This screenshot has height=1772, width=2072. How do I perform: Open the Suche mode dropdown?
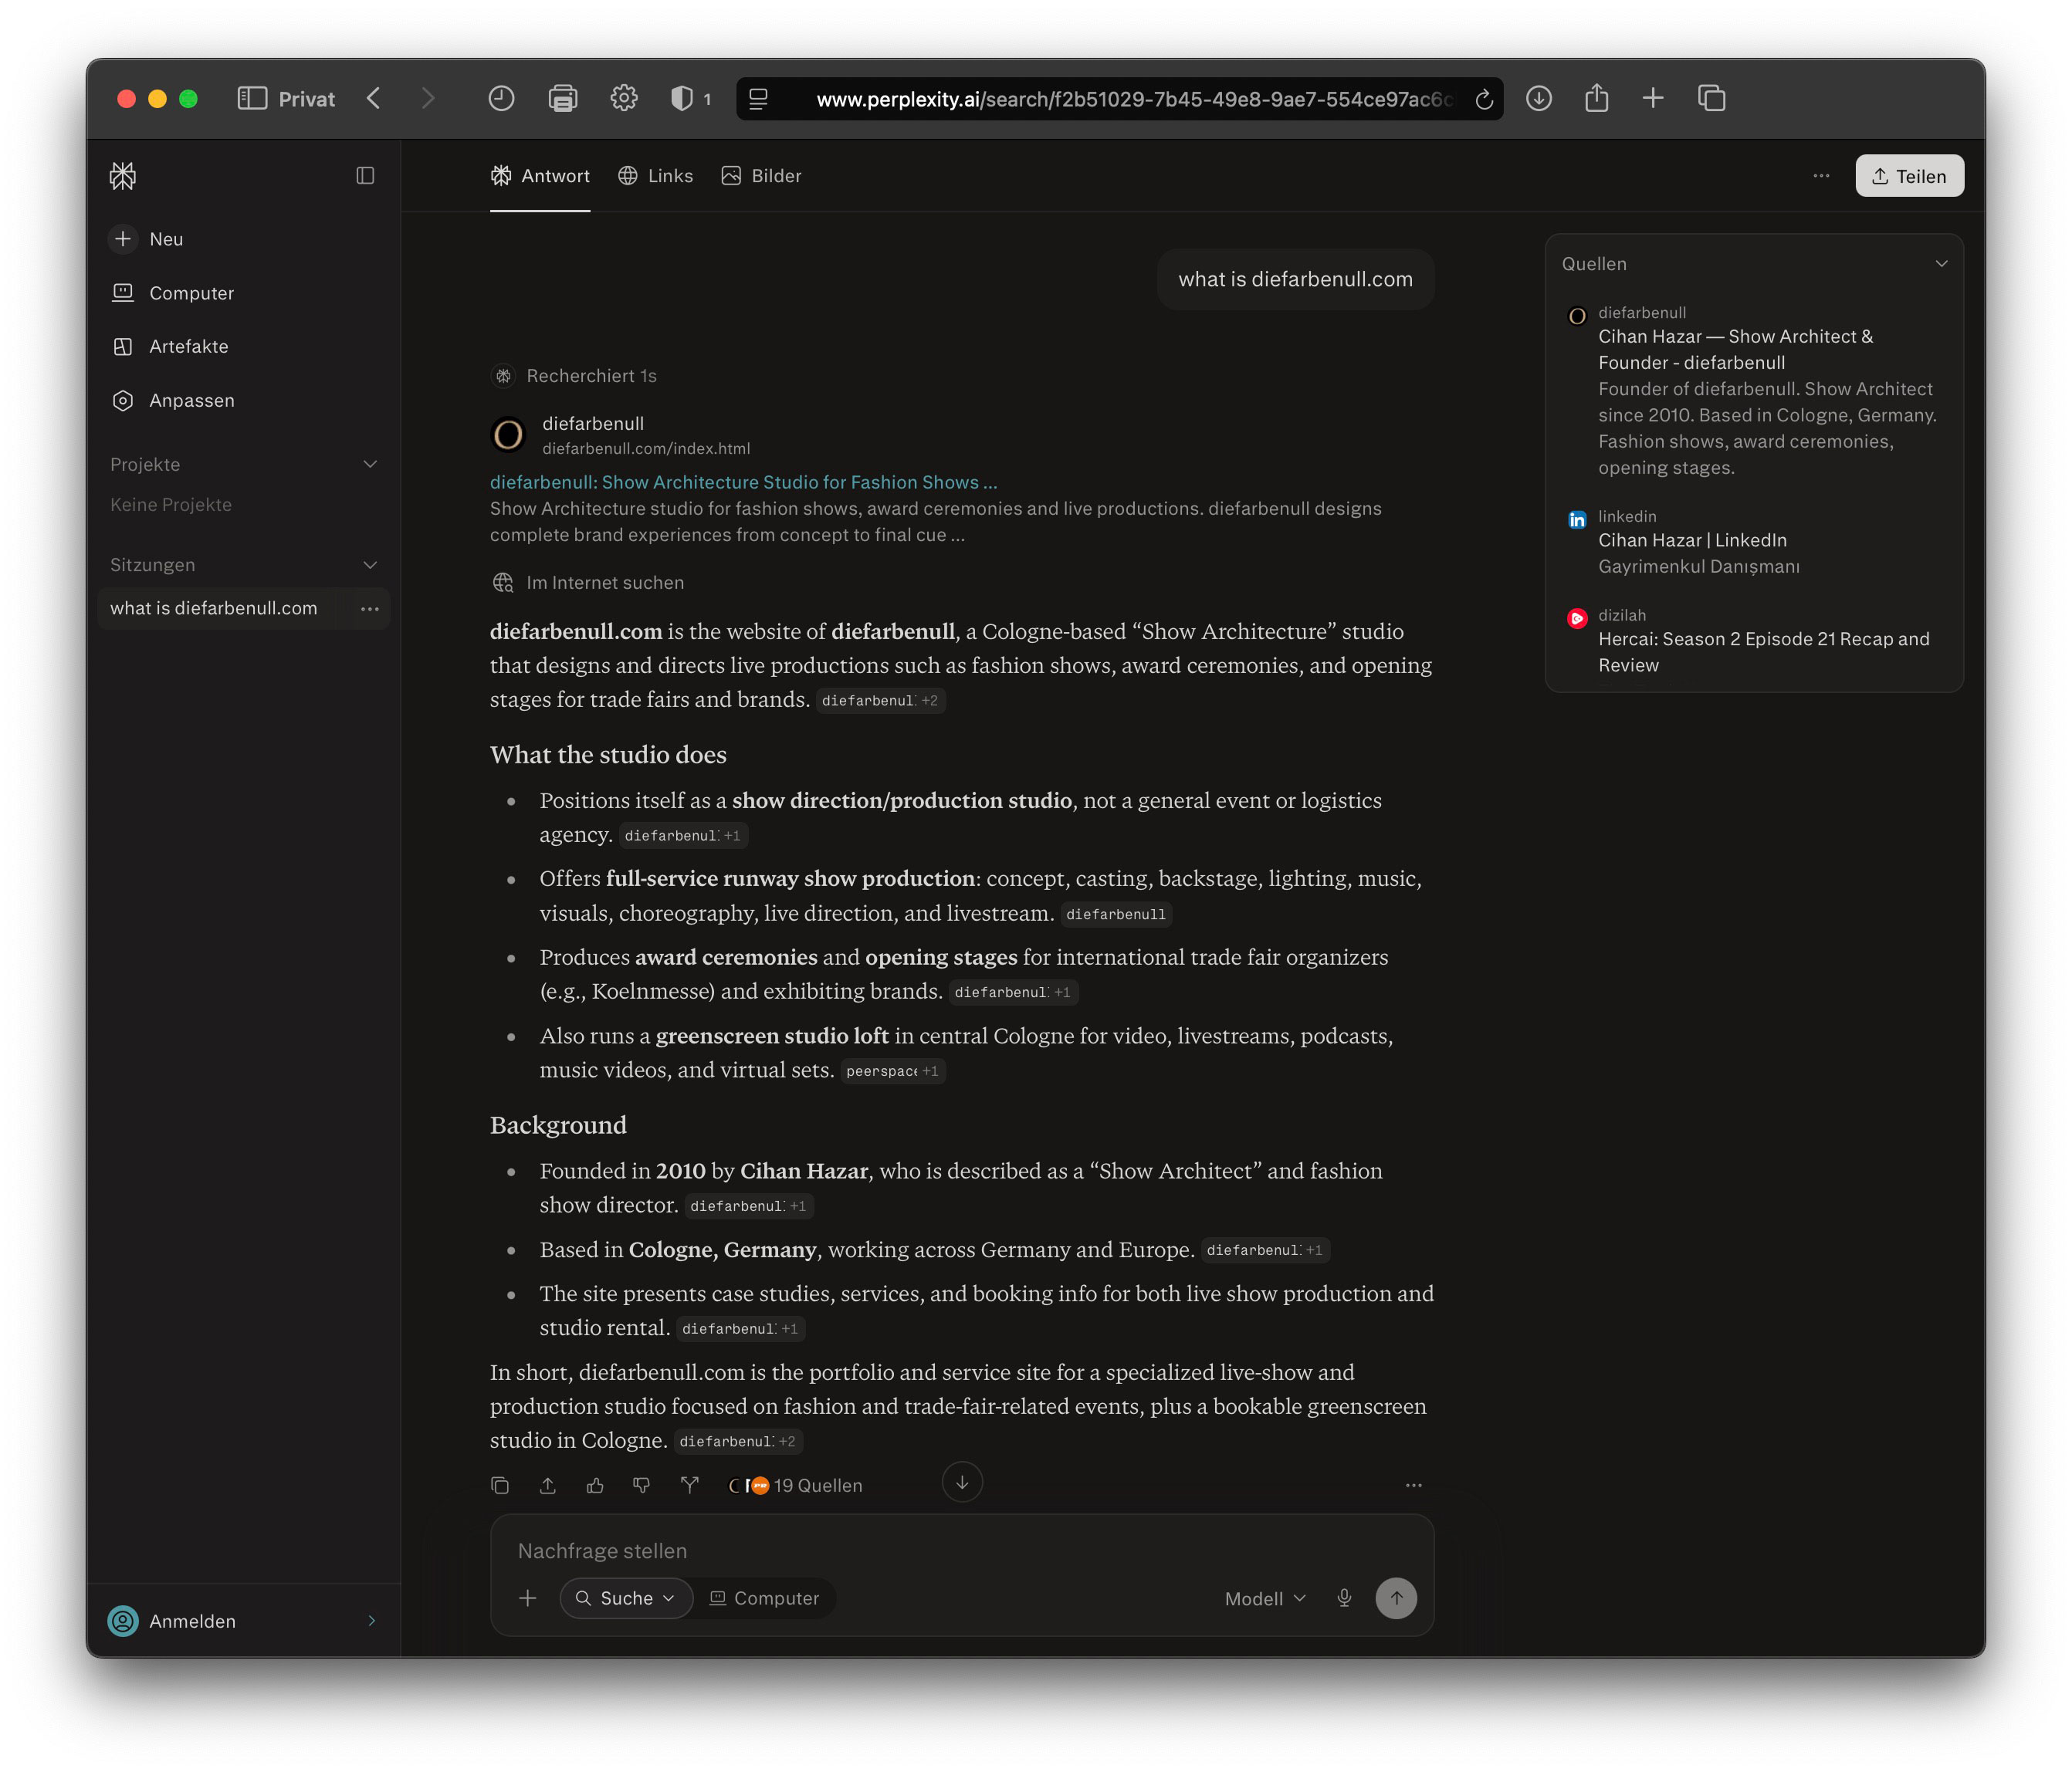pos(626,1598)
